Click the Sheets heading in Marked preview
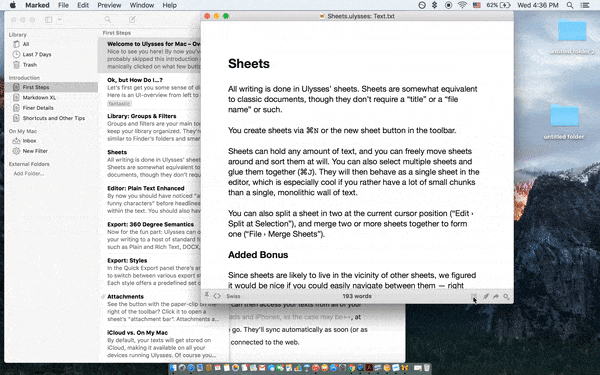Viewport: 600px width, 375px height. tap(249, 64)
